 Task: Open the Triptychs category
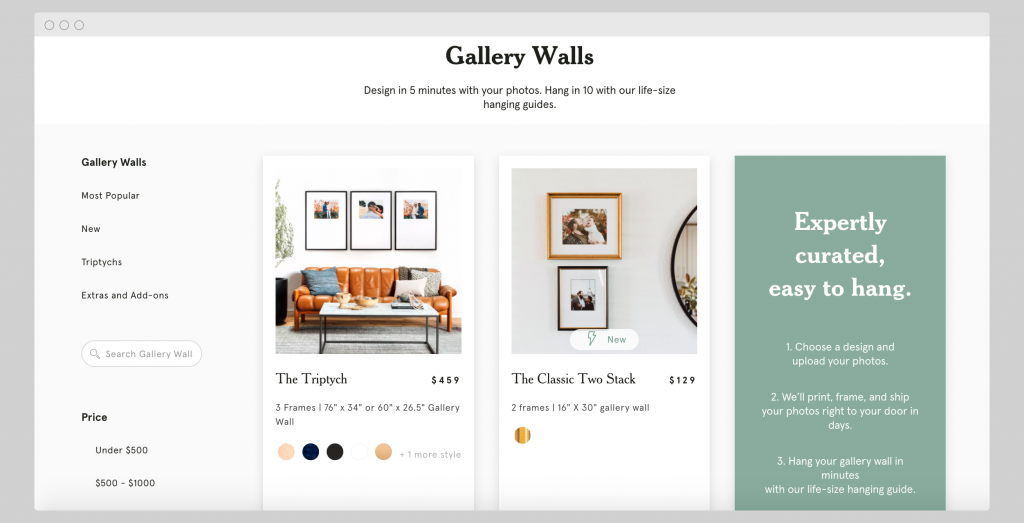101,262
